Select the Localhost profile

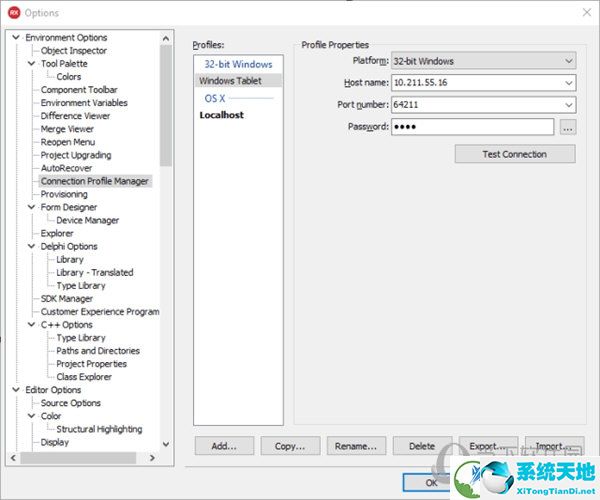222,115
